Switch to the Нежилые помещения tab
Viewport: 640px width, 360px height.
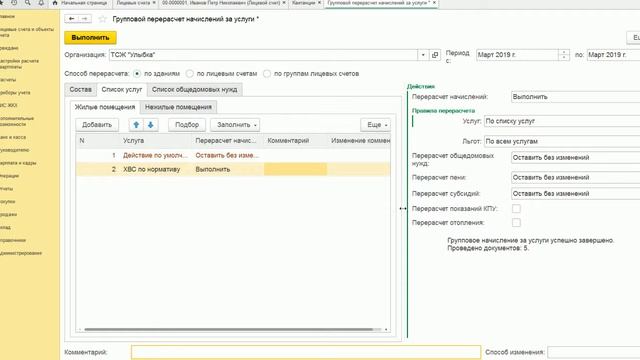(x=178, y=107)
